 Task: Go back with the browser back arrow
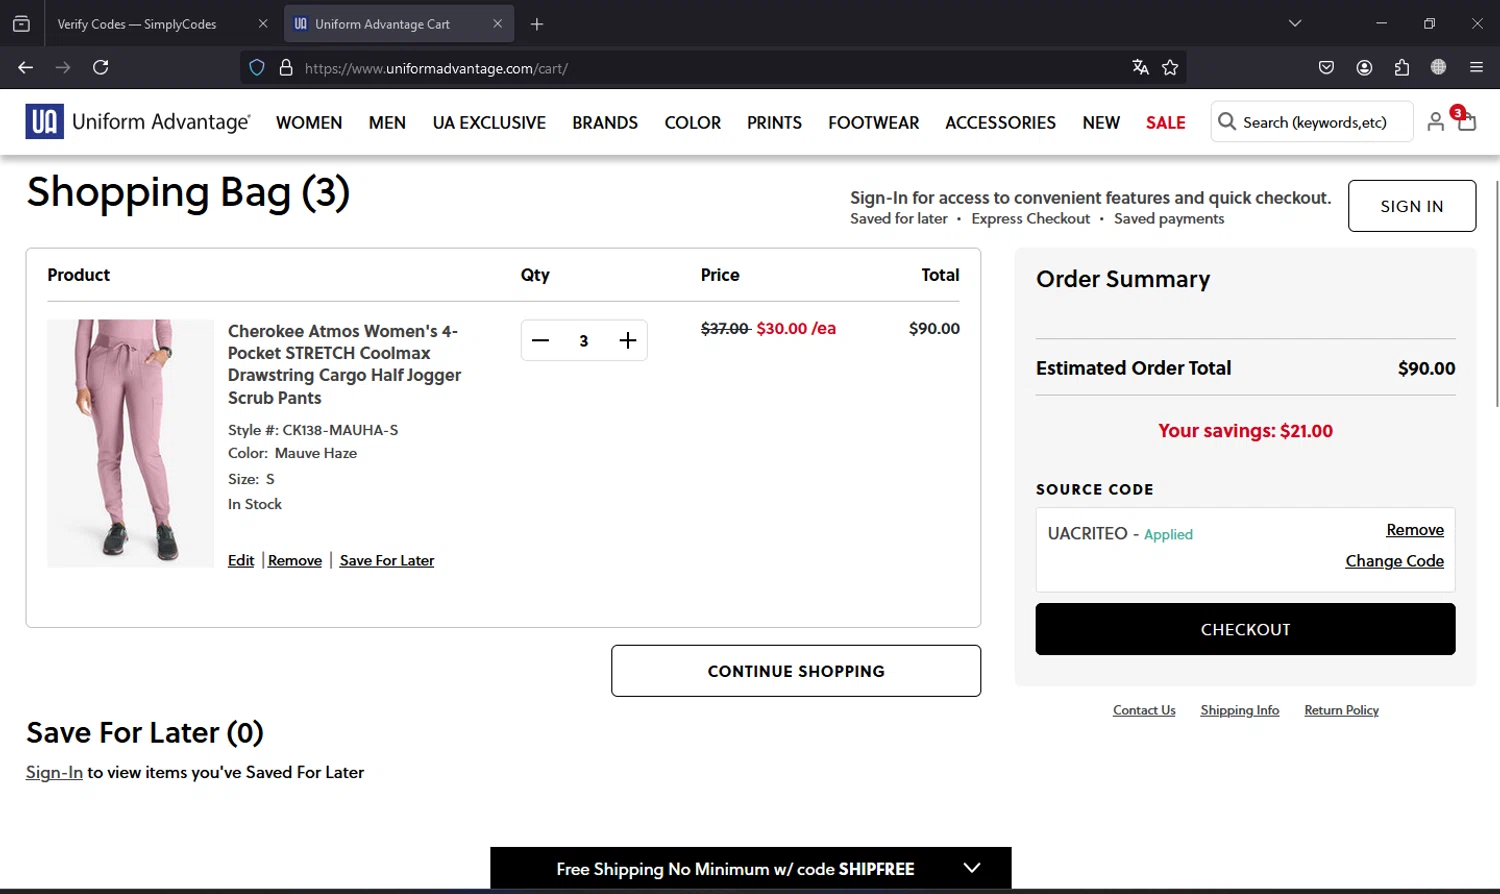[x=25, y=68]
